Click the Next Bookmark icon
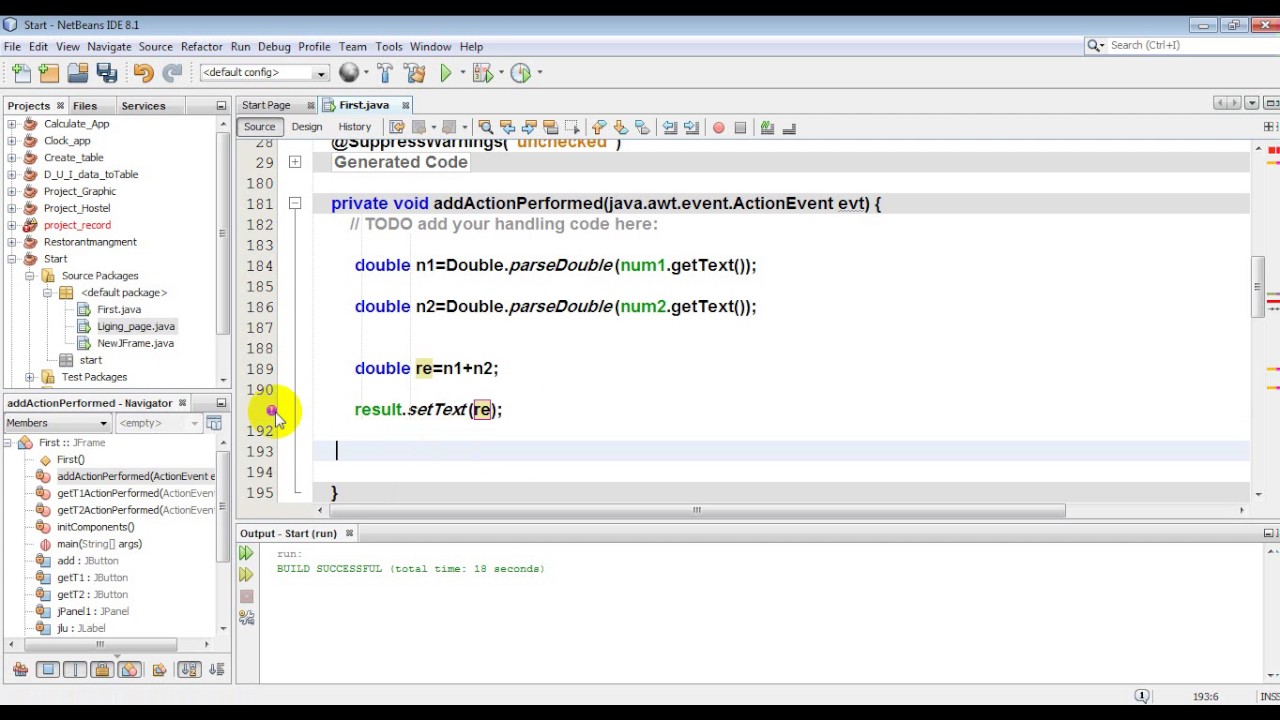Viewport: 1280px width, 720px height. pos(620,127)
